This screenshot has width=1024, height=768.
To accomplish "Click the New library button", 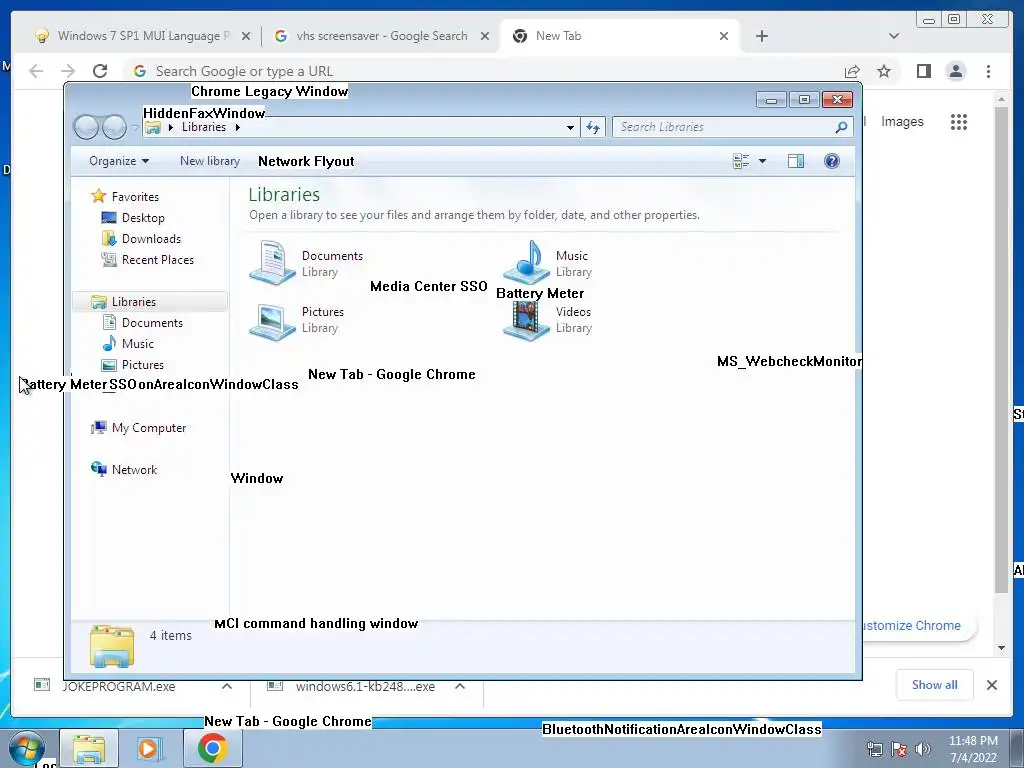I will pos(210,161).
